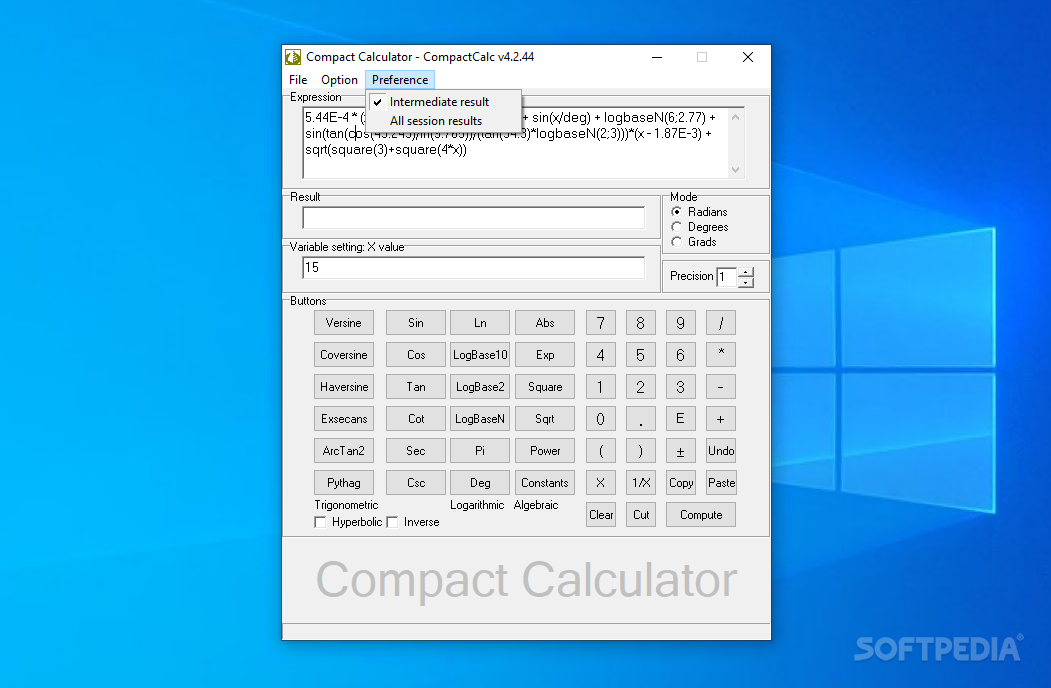The image size is (1051, 688).
Task: Click the Clear button
Action: click(x=601, y=515)
